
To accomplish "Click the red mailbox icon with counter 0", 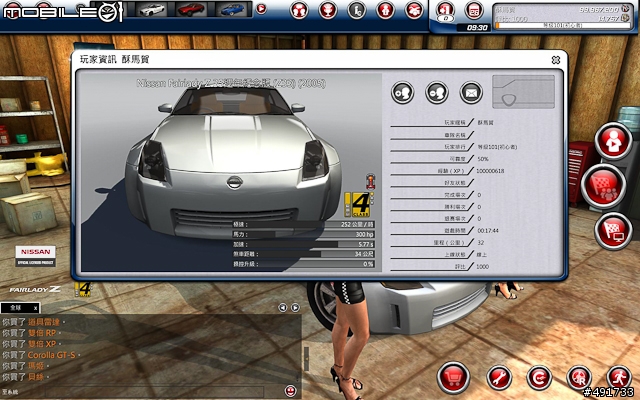I will point(445,10).
